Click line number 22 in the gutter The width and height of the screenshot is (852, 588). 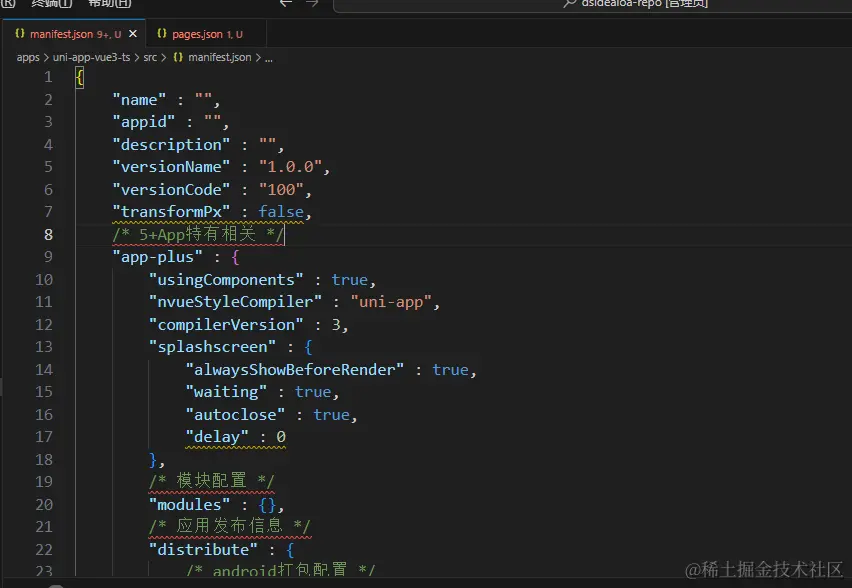pyautogui.click(x=44, y=549)
